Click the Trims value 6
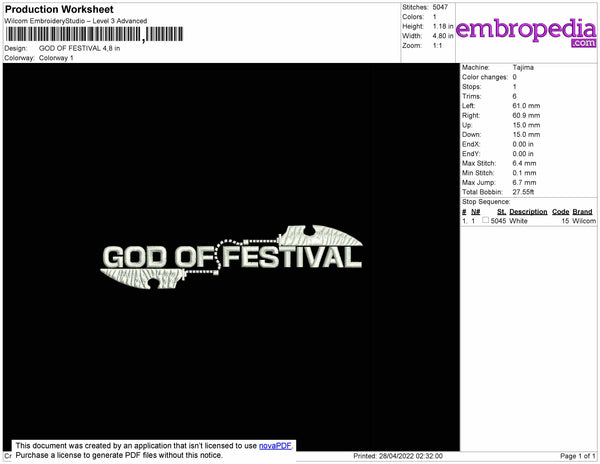 (x=515, y=96)
